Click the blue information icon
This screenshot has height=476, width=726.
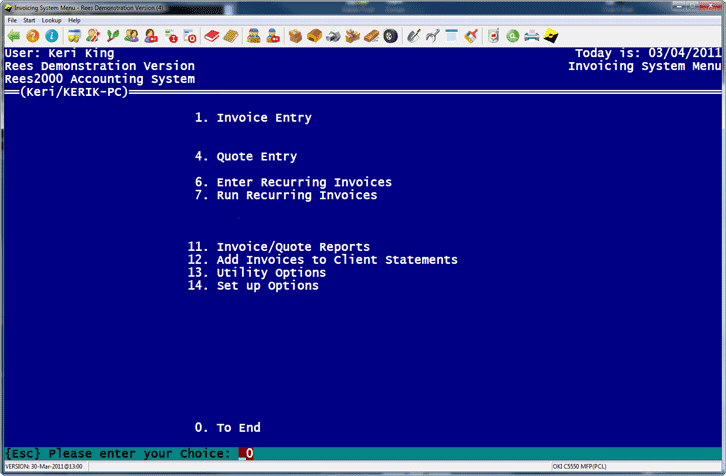tap(51, 36)
